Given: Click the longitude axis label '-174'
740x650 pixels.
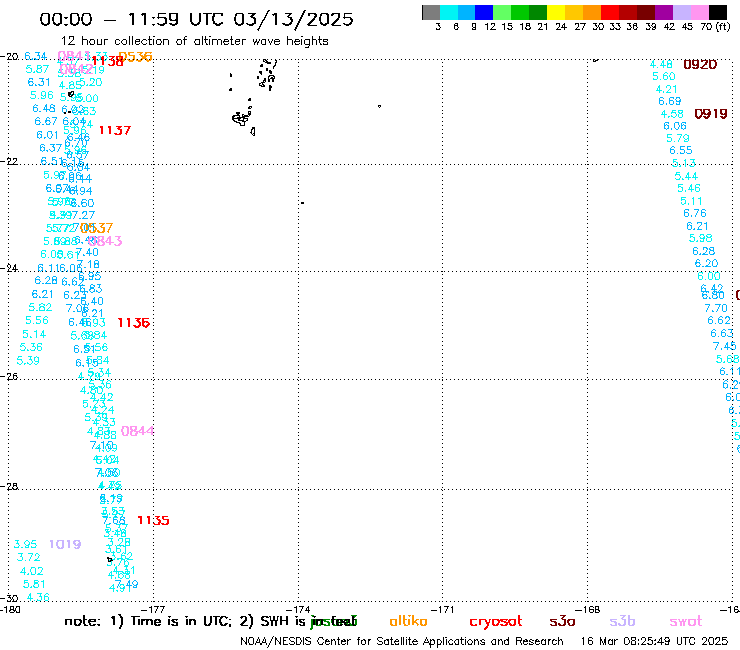Looking at the screenshot, I should click(298, 609).
